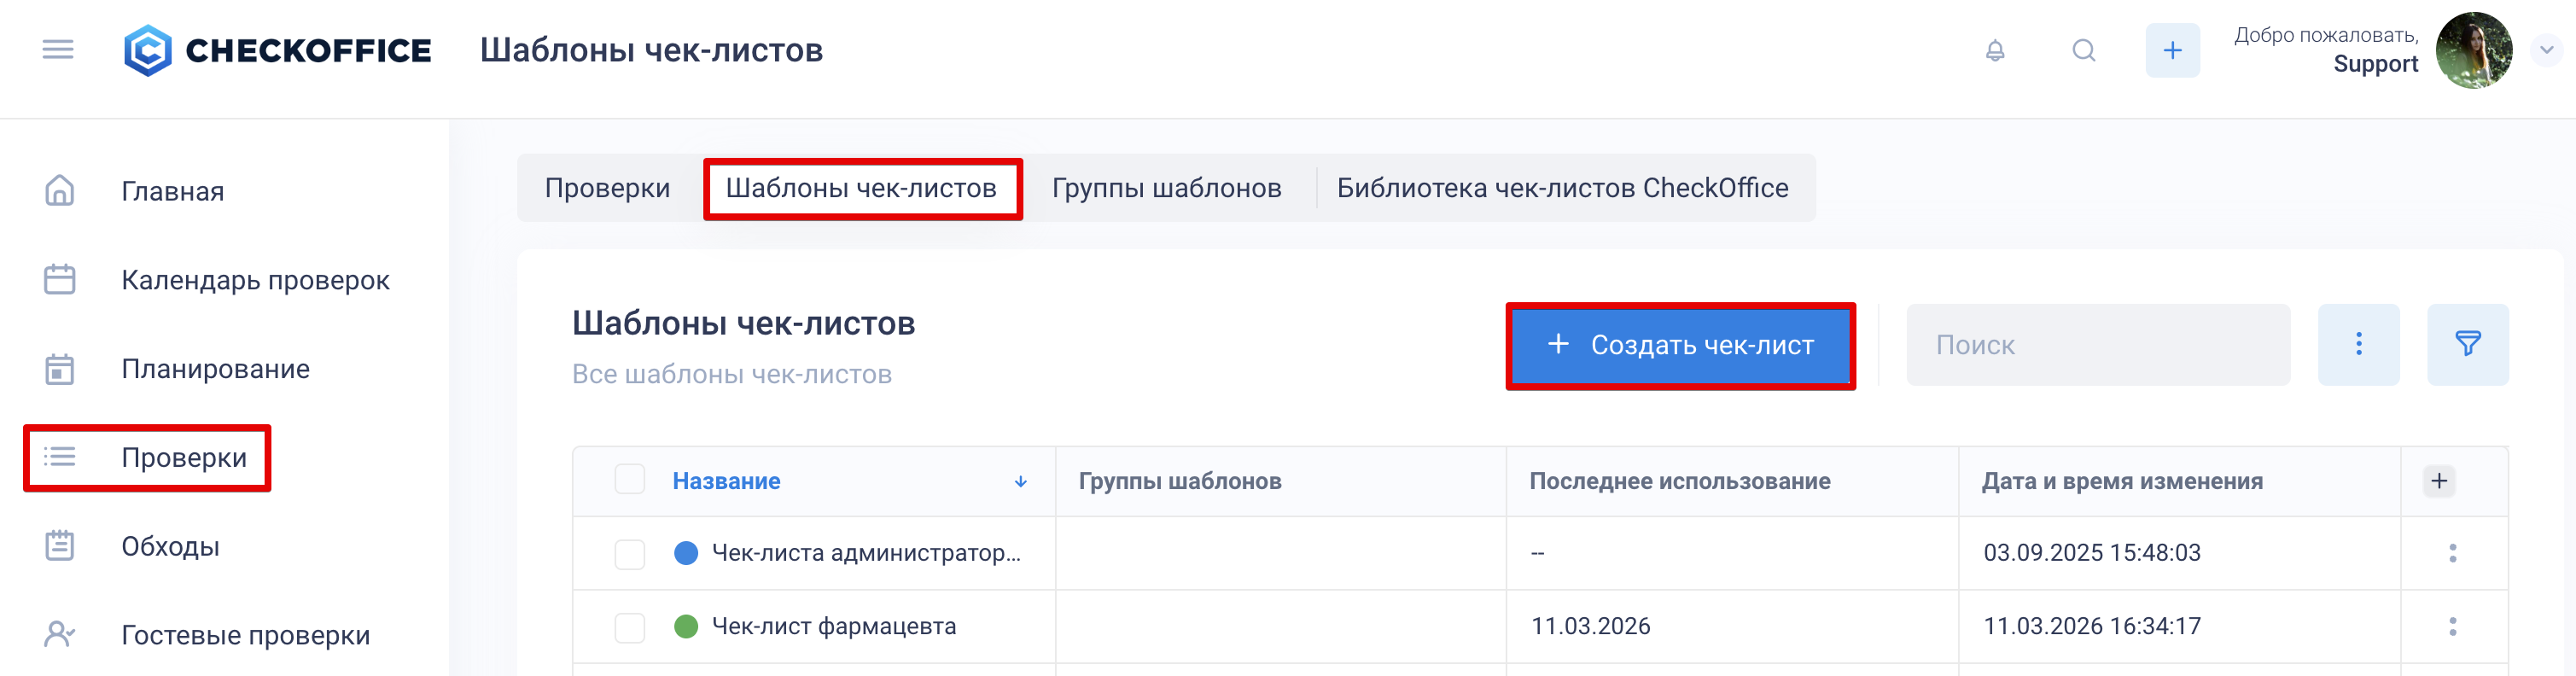Go to Календарь проверок in sidebar
This screenshot has height=676, width=2576.
pos(255,280)
